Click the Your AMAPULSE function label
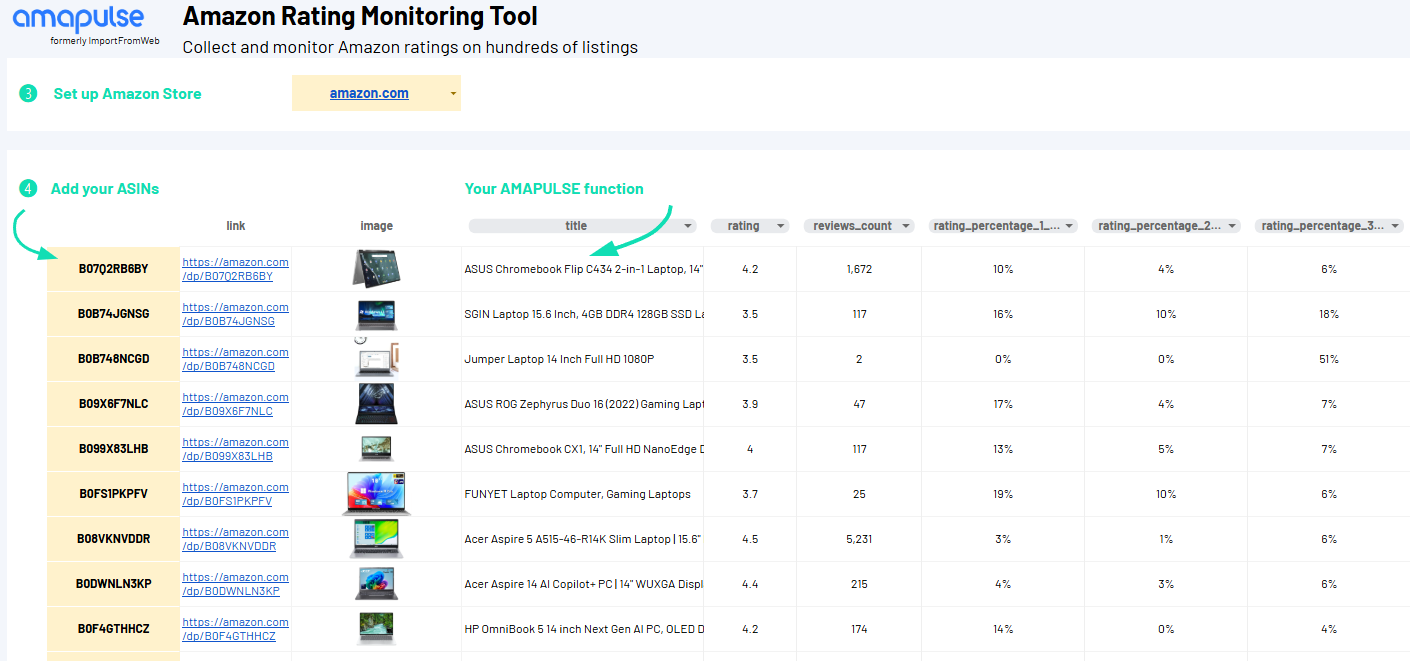Screen dimensions: 1410x661 click(554, 188)
